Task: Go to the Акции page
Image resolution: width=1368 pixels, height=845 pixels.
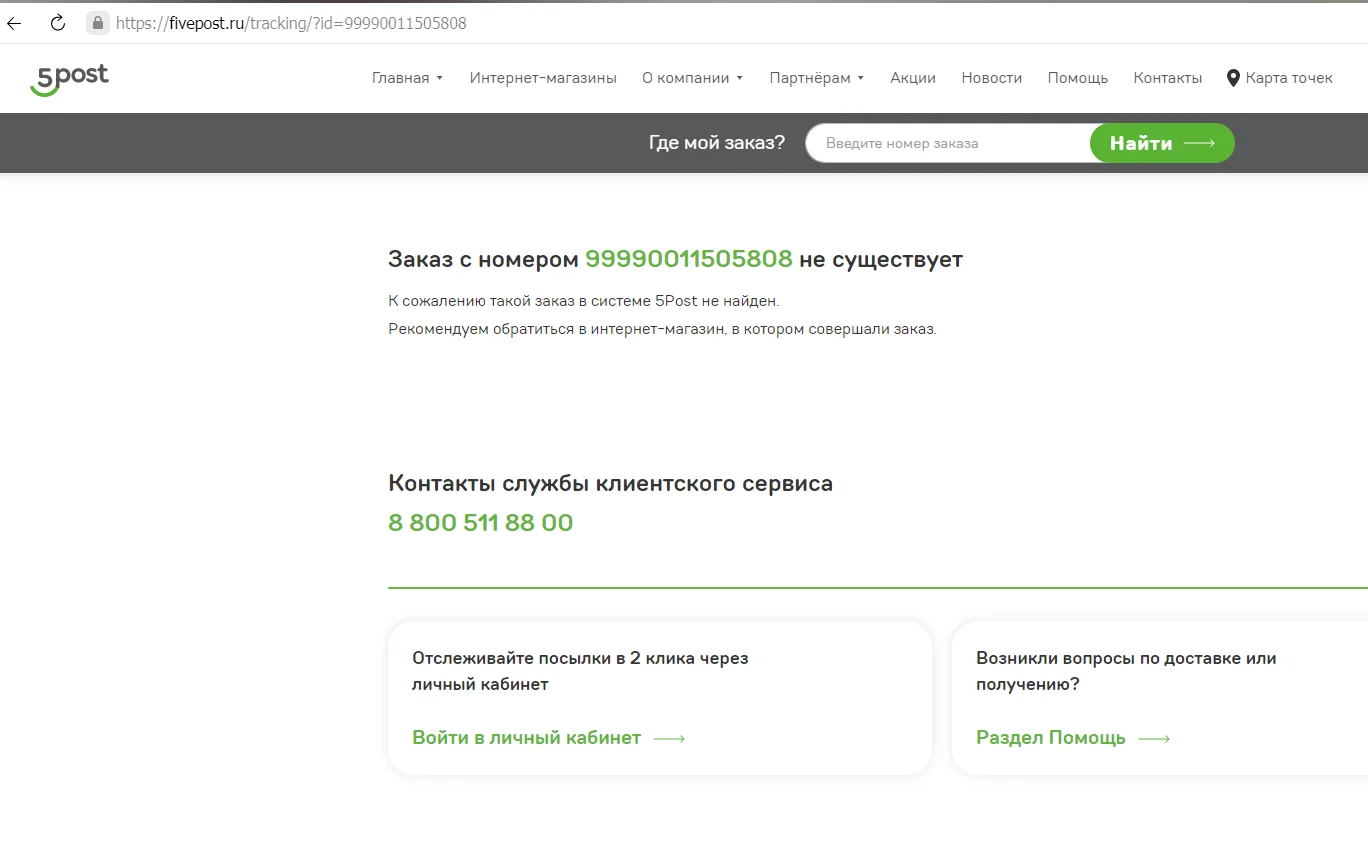Action: click(x=913, y=78)
